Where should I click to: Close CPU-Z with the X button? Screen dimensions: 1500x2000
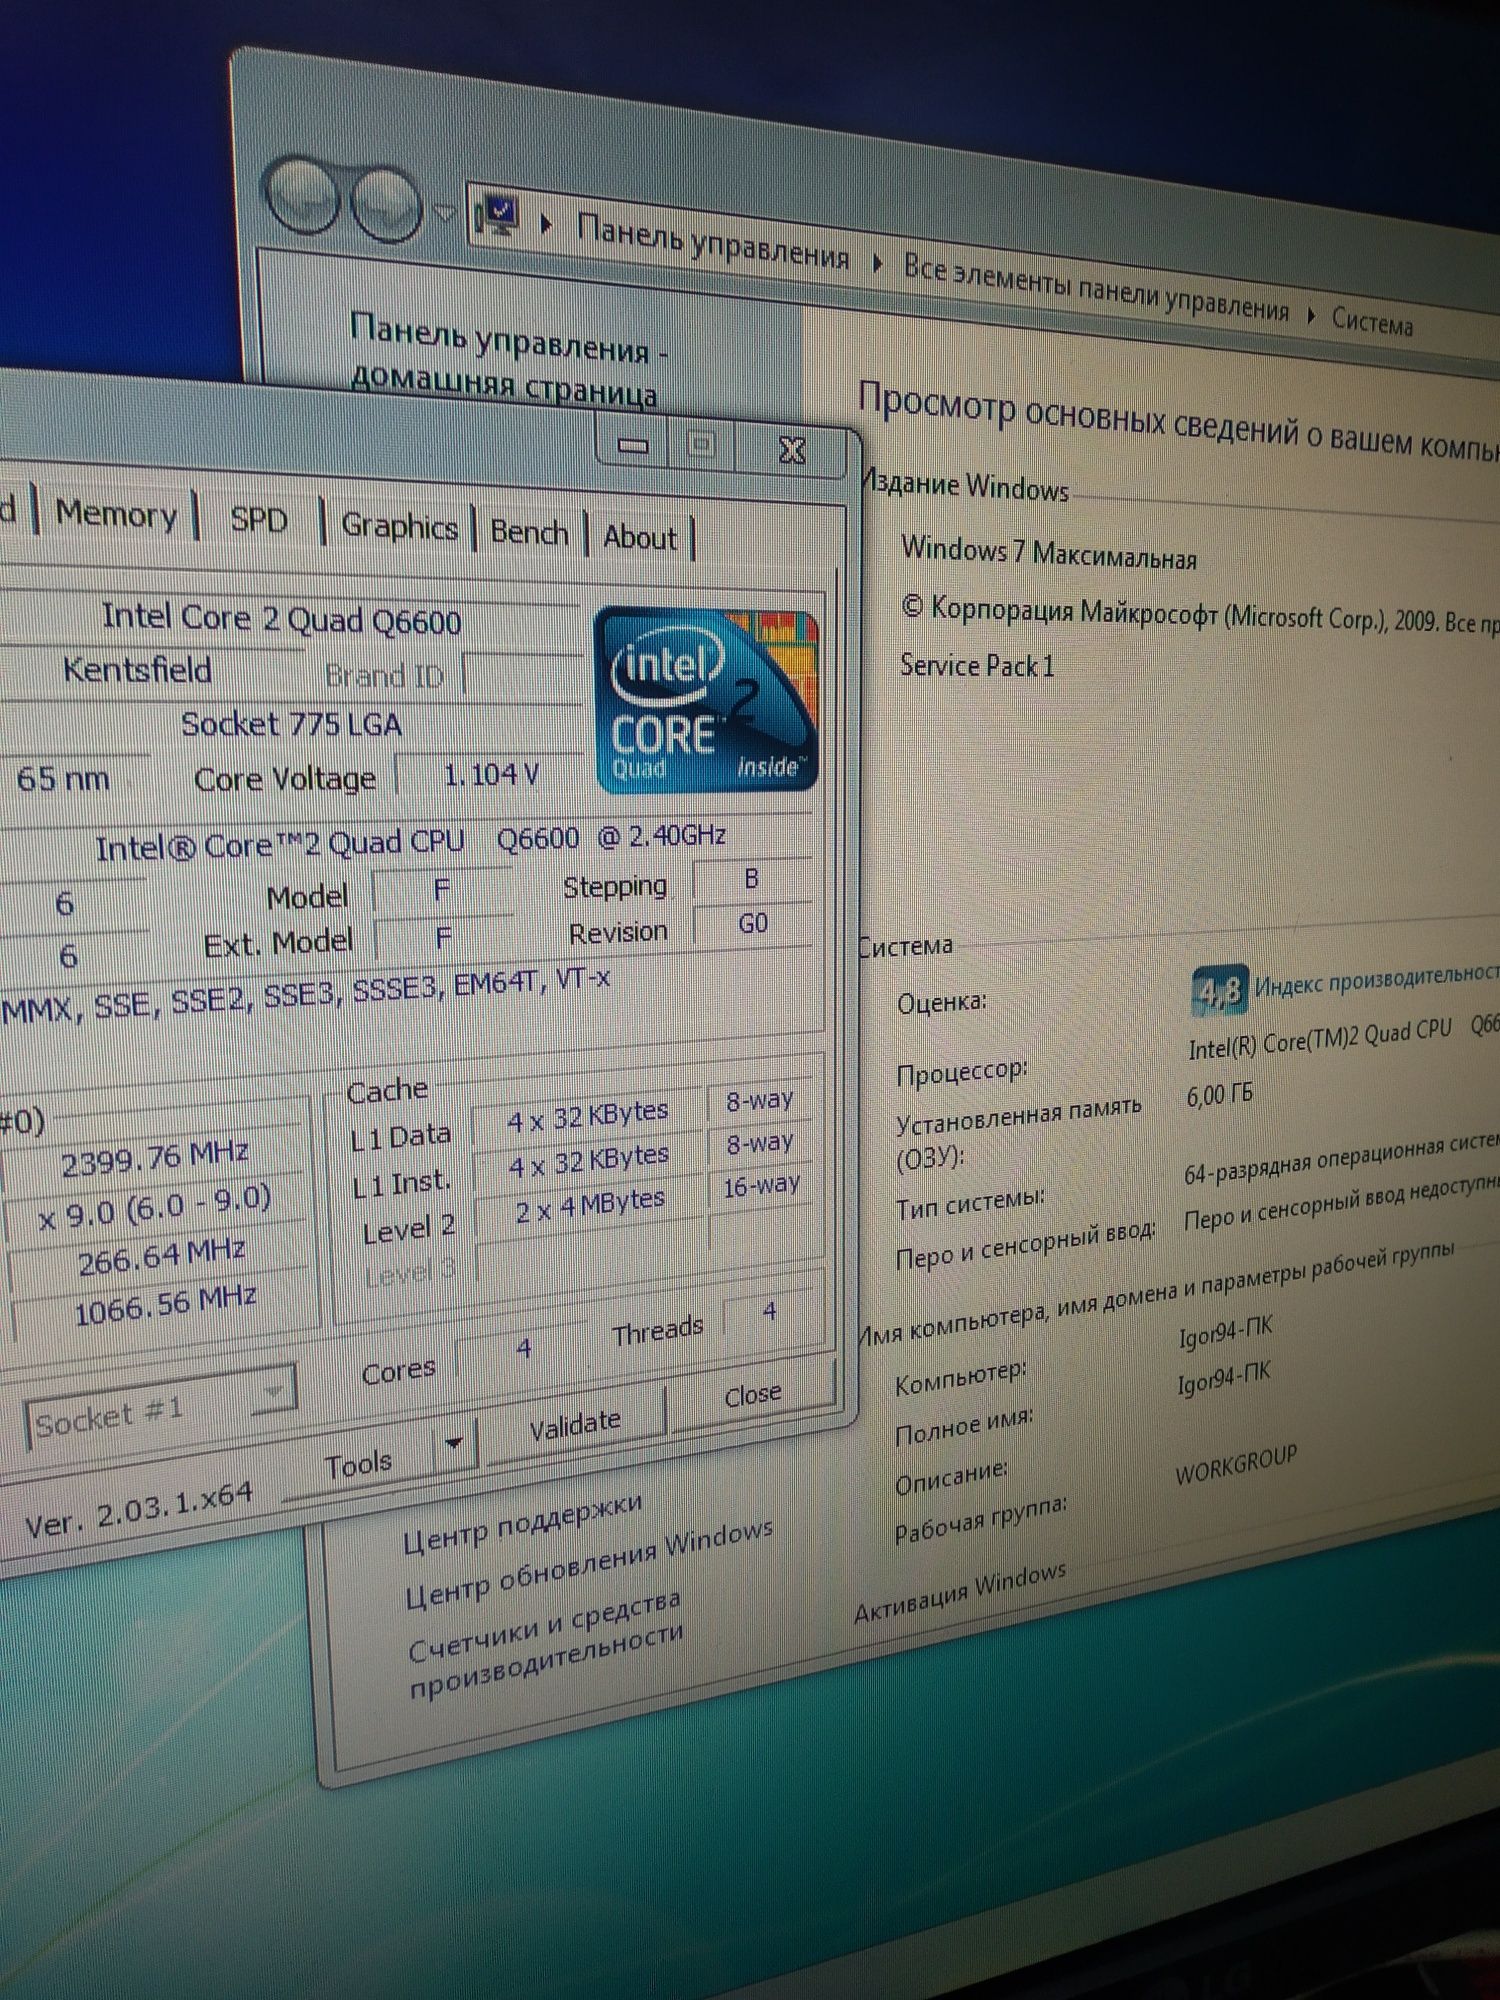pos(792,450)
